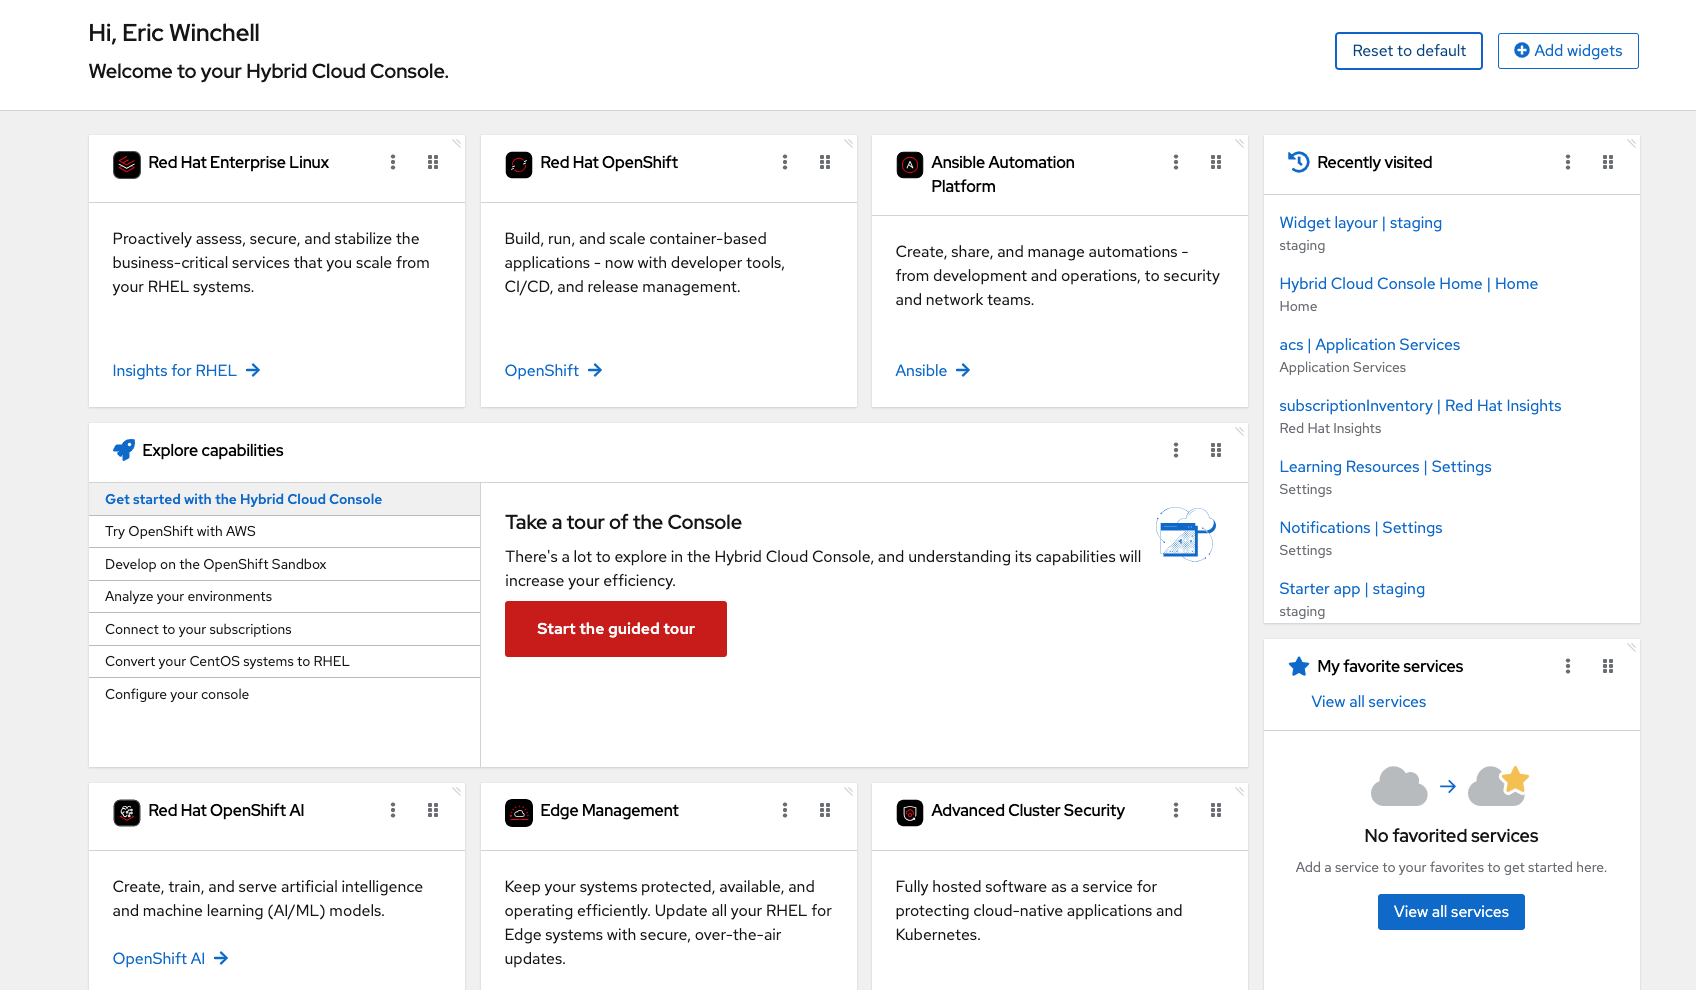Click the drag handle on Red Hat OpenShift widget
The height and width of the screenshot is (990, 1696).
[x=825, y=162]
